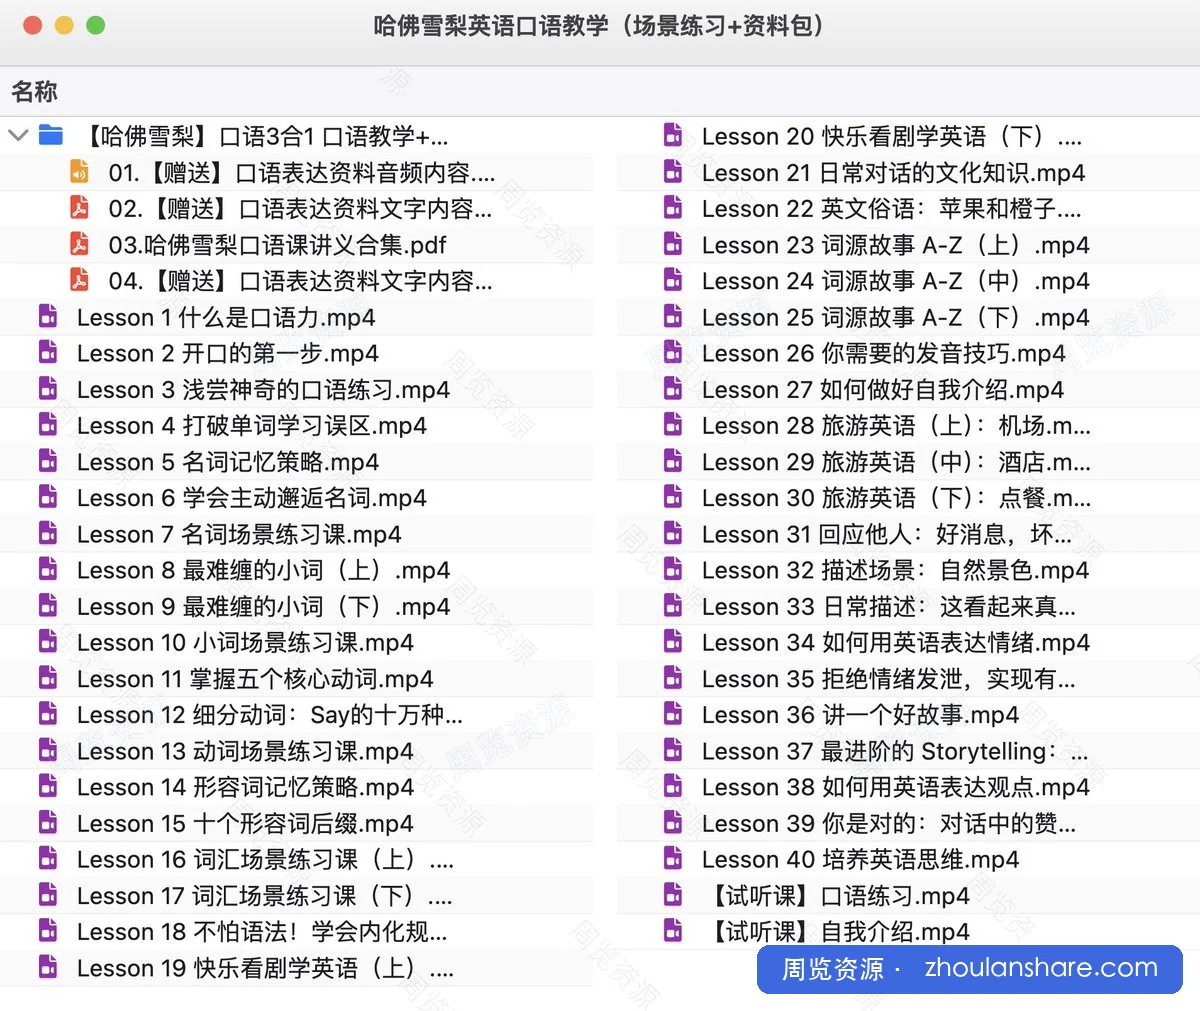Image resolution: width=1200 pixels, height=1011 pixels.
Task: Click video icon of Lesson 40 培养英语思维
Action: pyautogui.click(x=673, y=859)
